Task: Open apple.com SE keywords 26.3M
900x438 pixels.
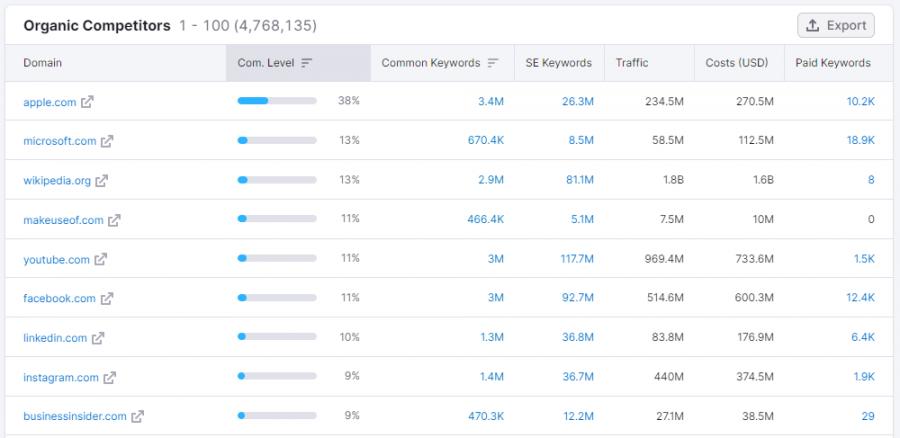Action: [578, 102]
